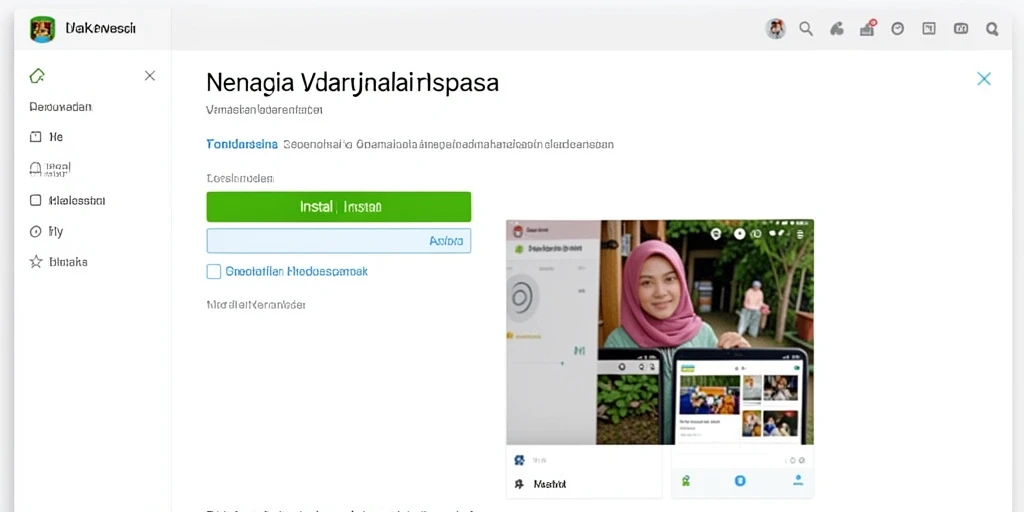
Task: Click the user avatar in the top bar
Action: 775,29
